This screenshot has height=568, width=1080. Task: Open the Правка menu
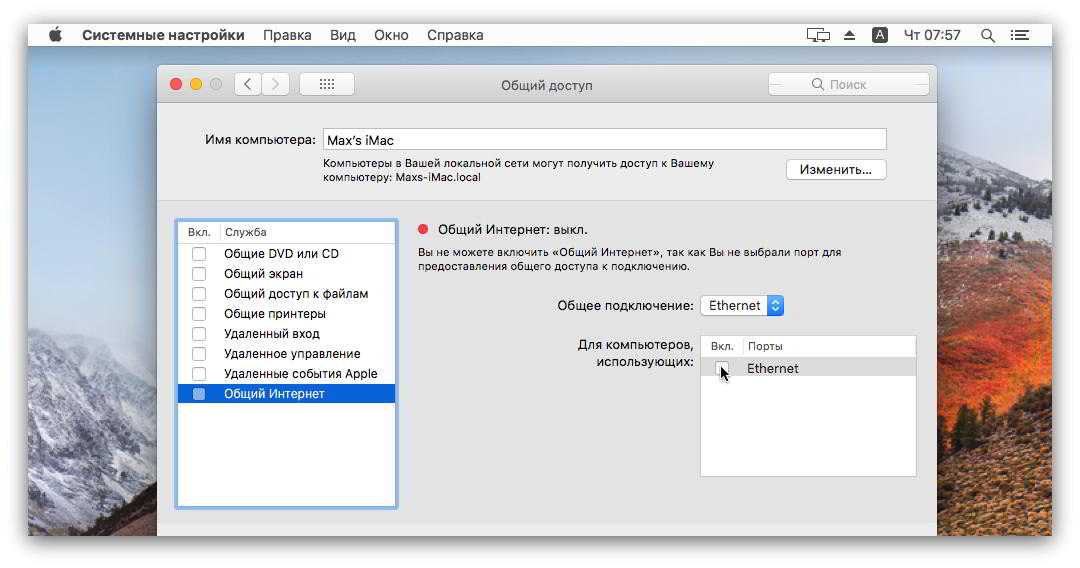pos(287,35)
